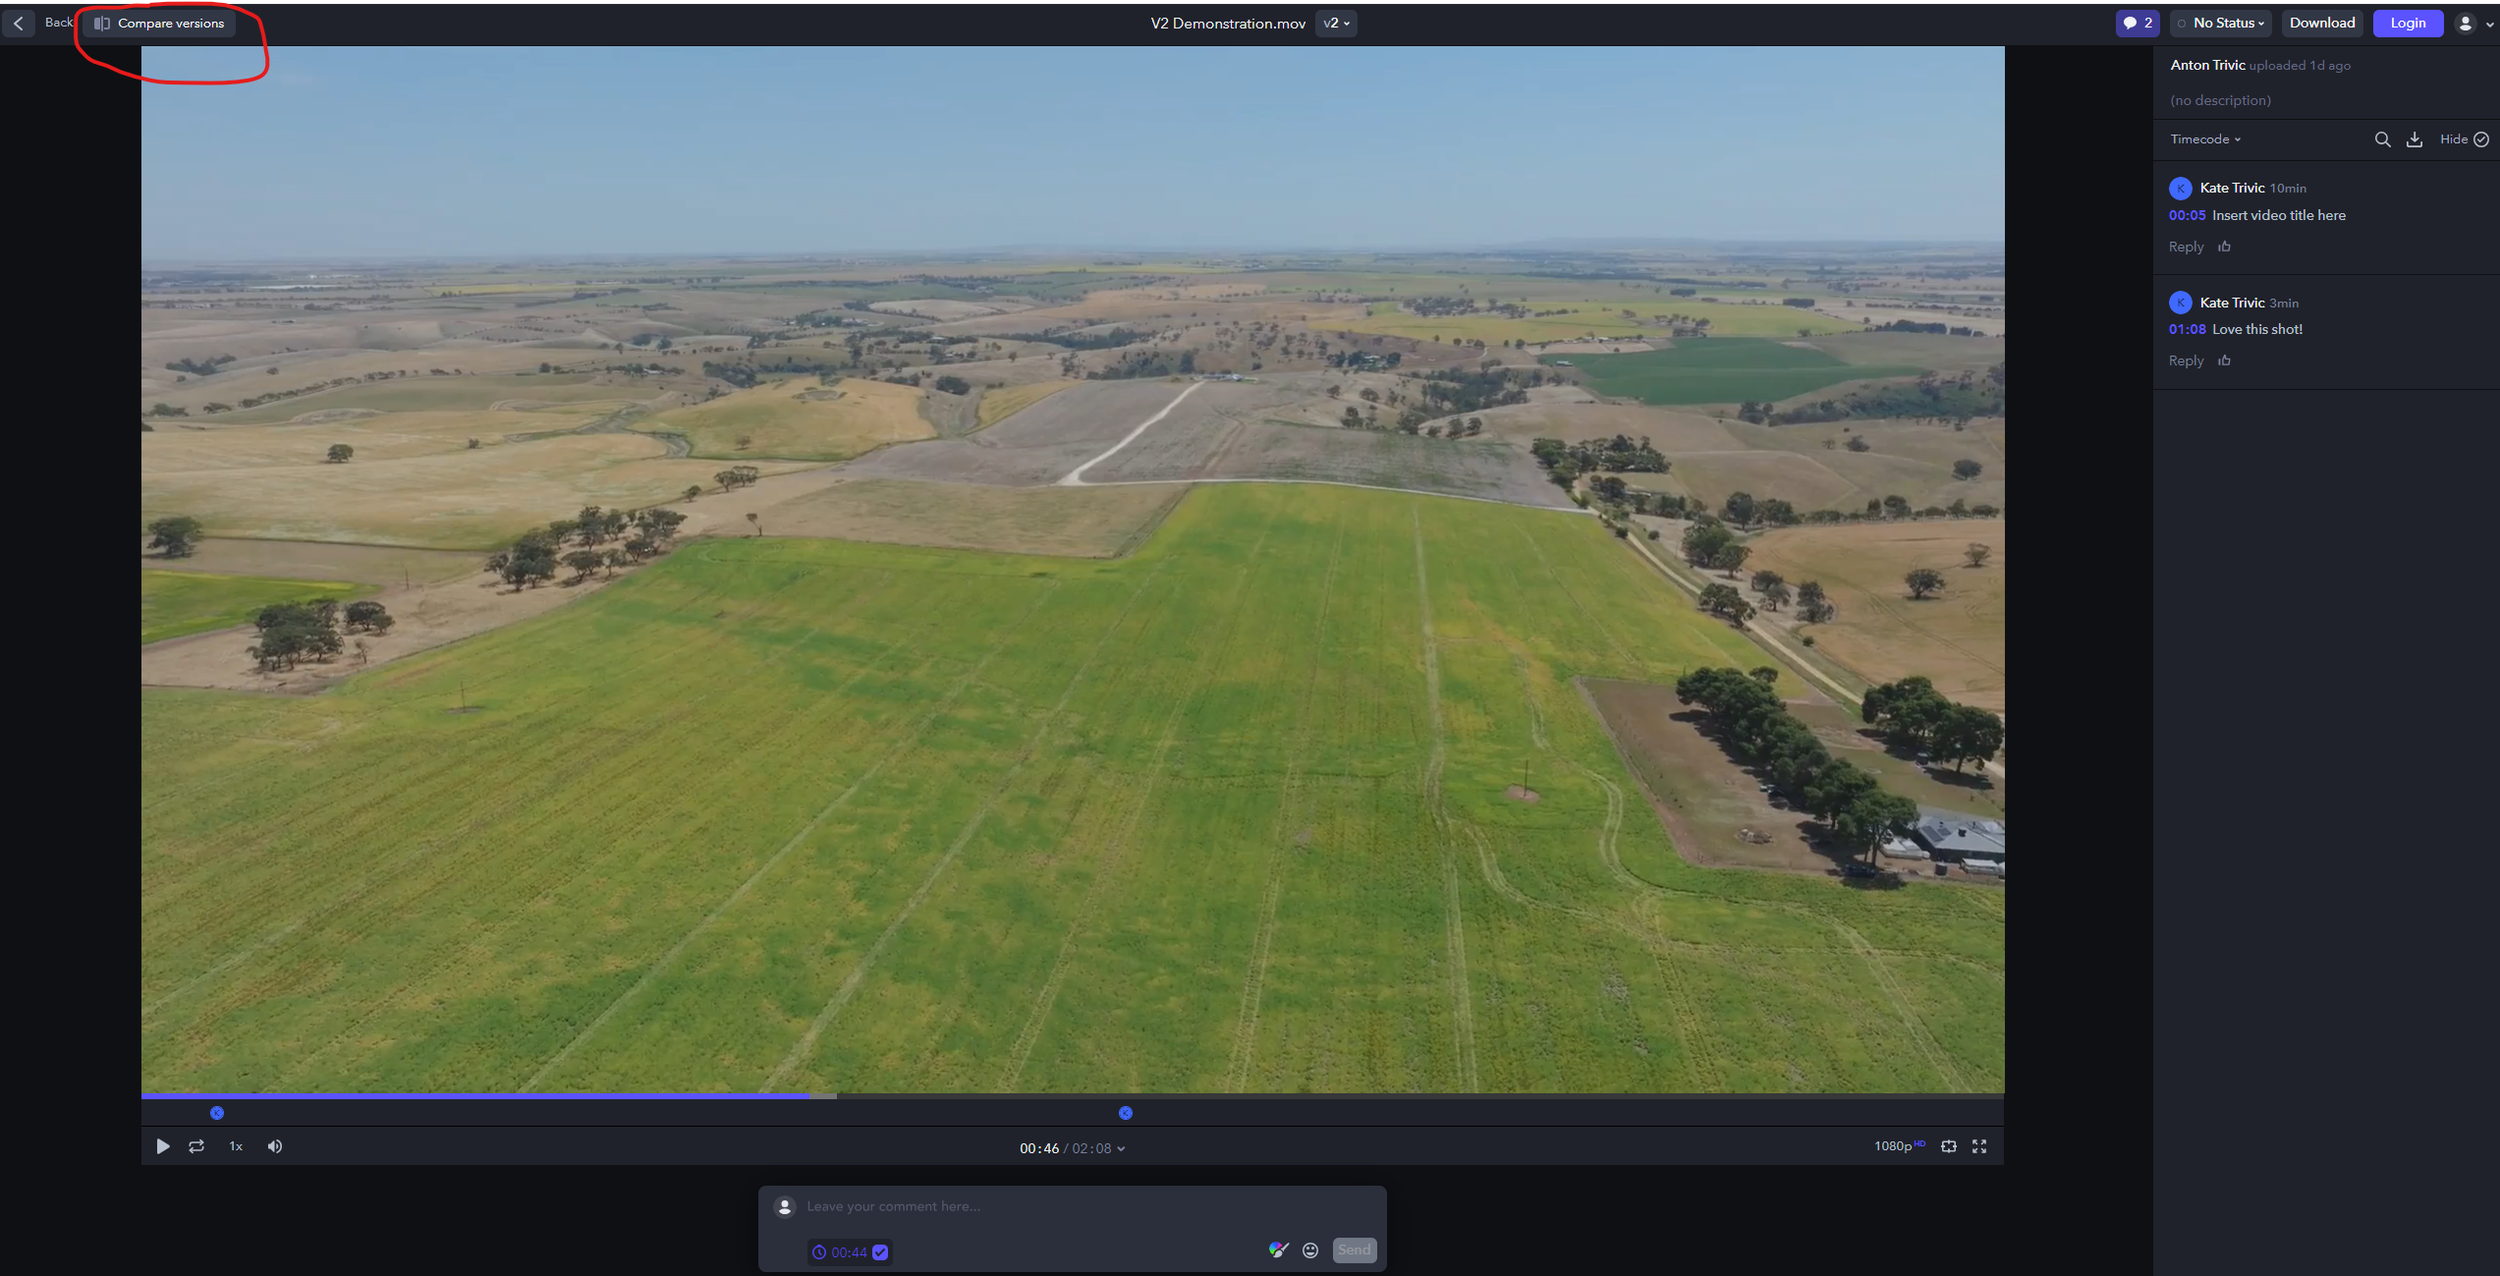Jump to the 01:08 timeline comment marker
This screenshot has width=2500, height=1276.
point(1125,1113)
